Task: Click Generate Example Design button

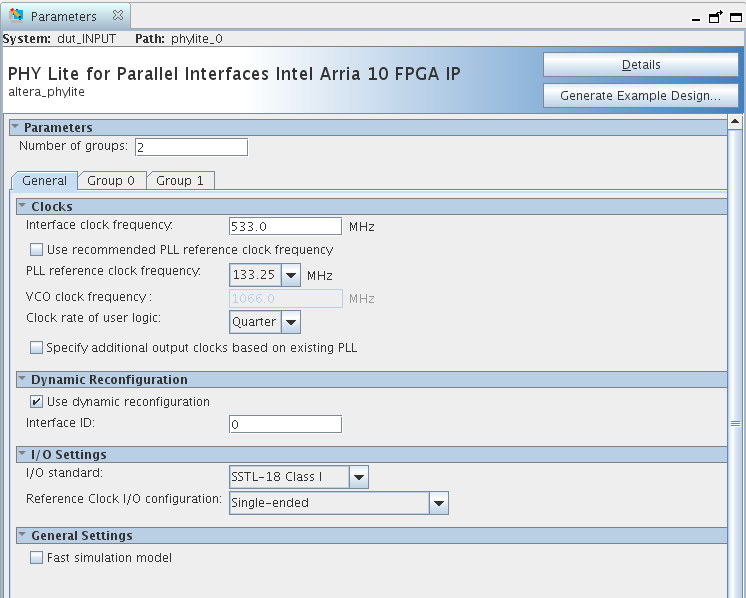Action: tap(640, 96)
